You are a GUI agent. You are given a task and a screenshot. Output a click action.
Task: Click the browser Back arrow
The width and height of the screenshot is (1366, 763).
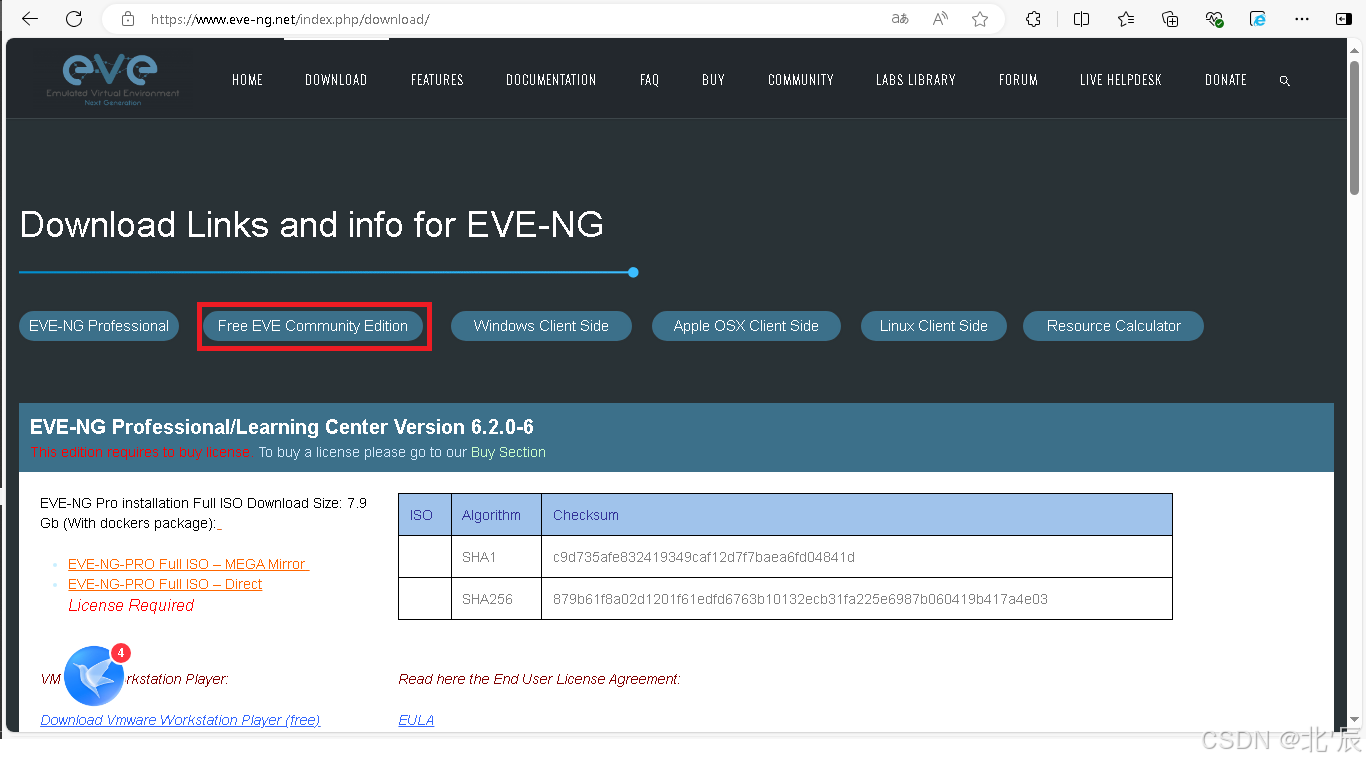30,19
